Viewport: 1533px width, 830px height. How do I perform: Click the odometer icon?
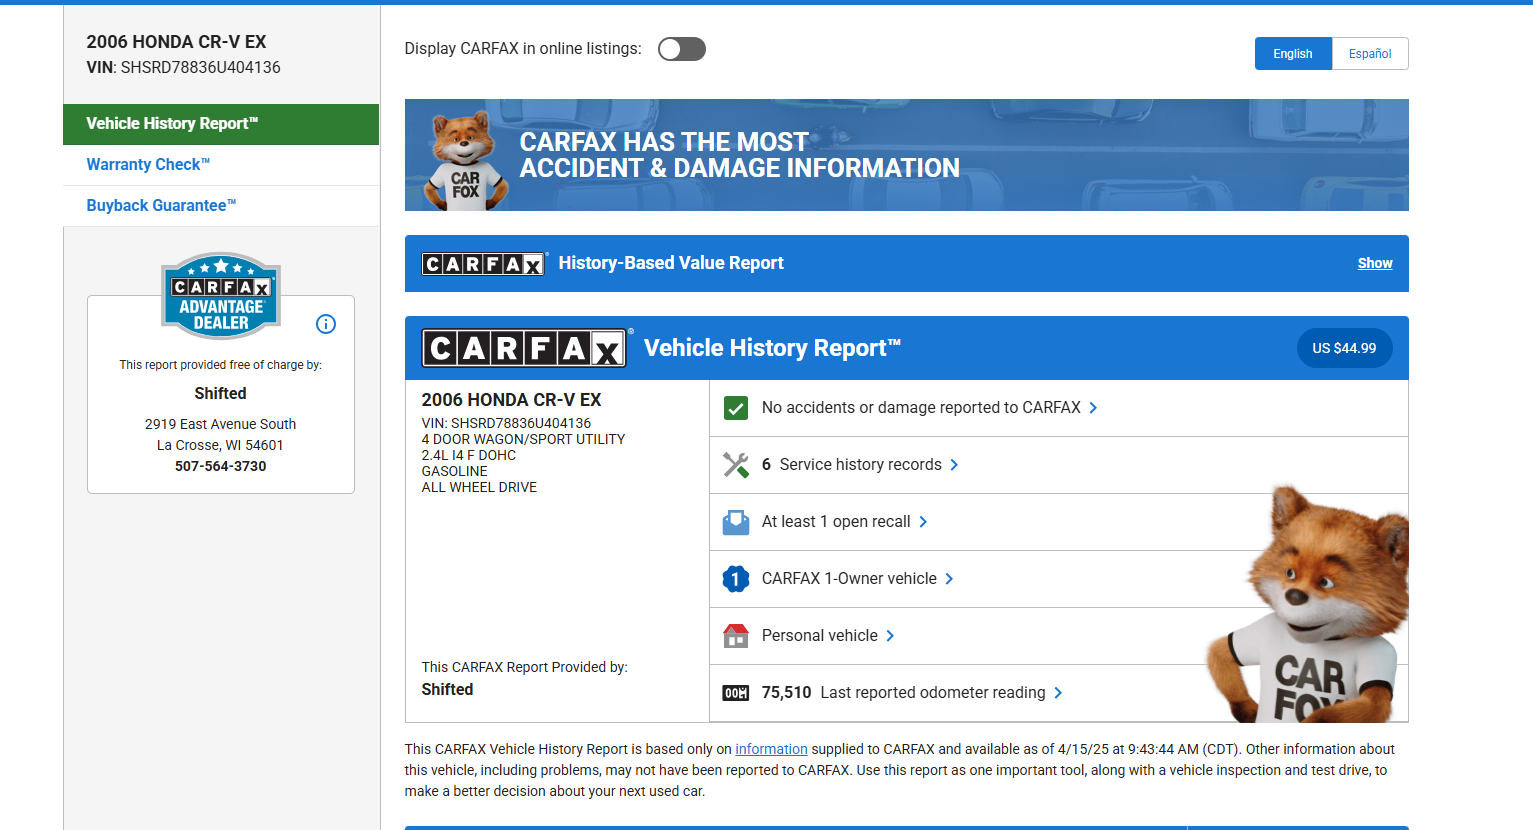[736, 693]
